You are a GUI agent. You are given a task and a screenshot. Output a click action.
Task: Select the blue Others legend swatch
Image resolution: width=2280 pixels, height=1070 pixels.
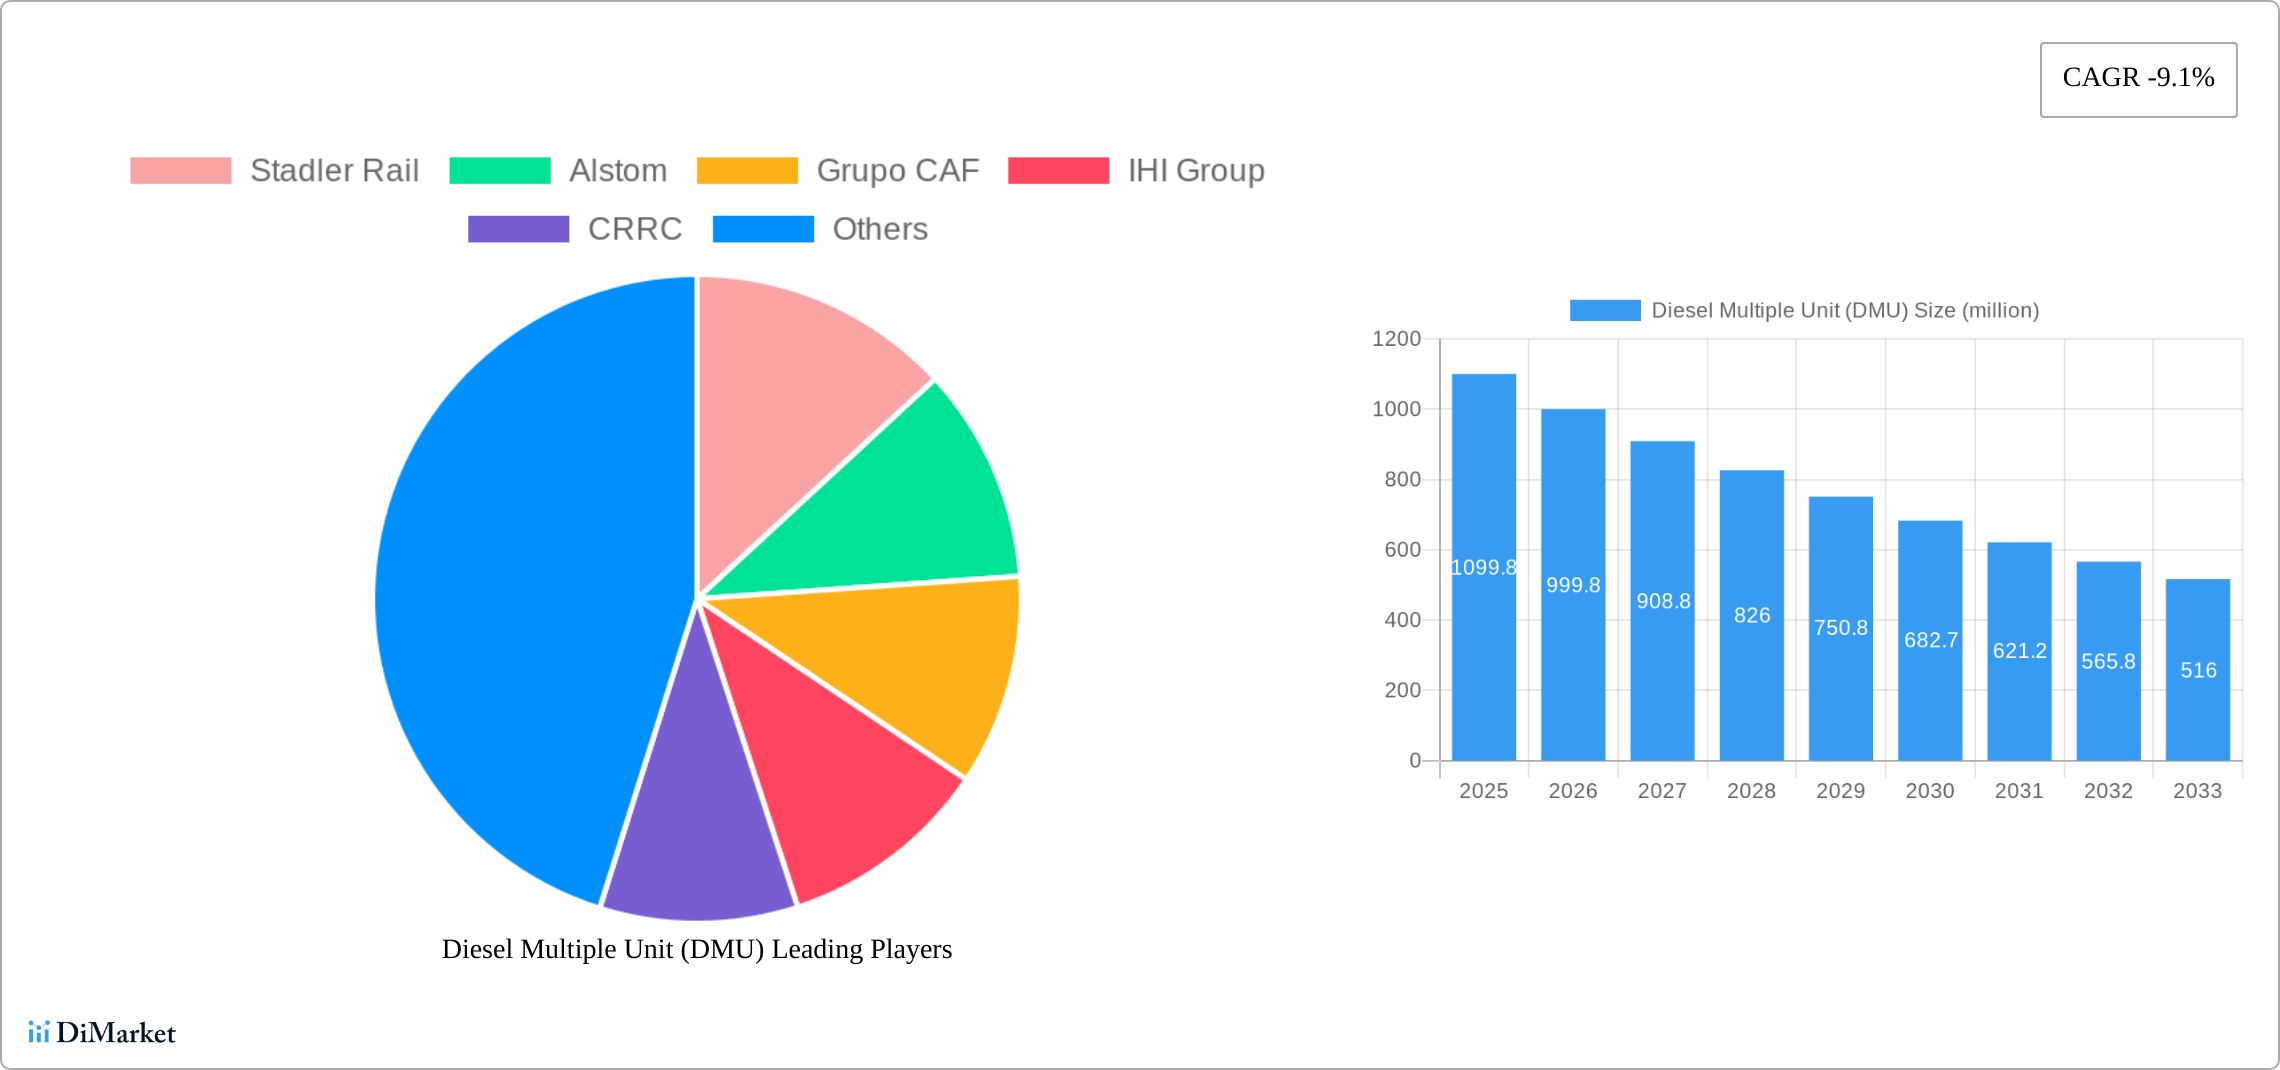(x=762, y=228)
